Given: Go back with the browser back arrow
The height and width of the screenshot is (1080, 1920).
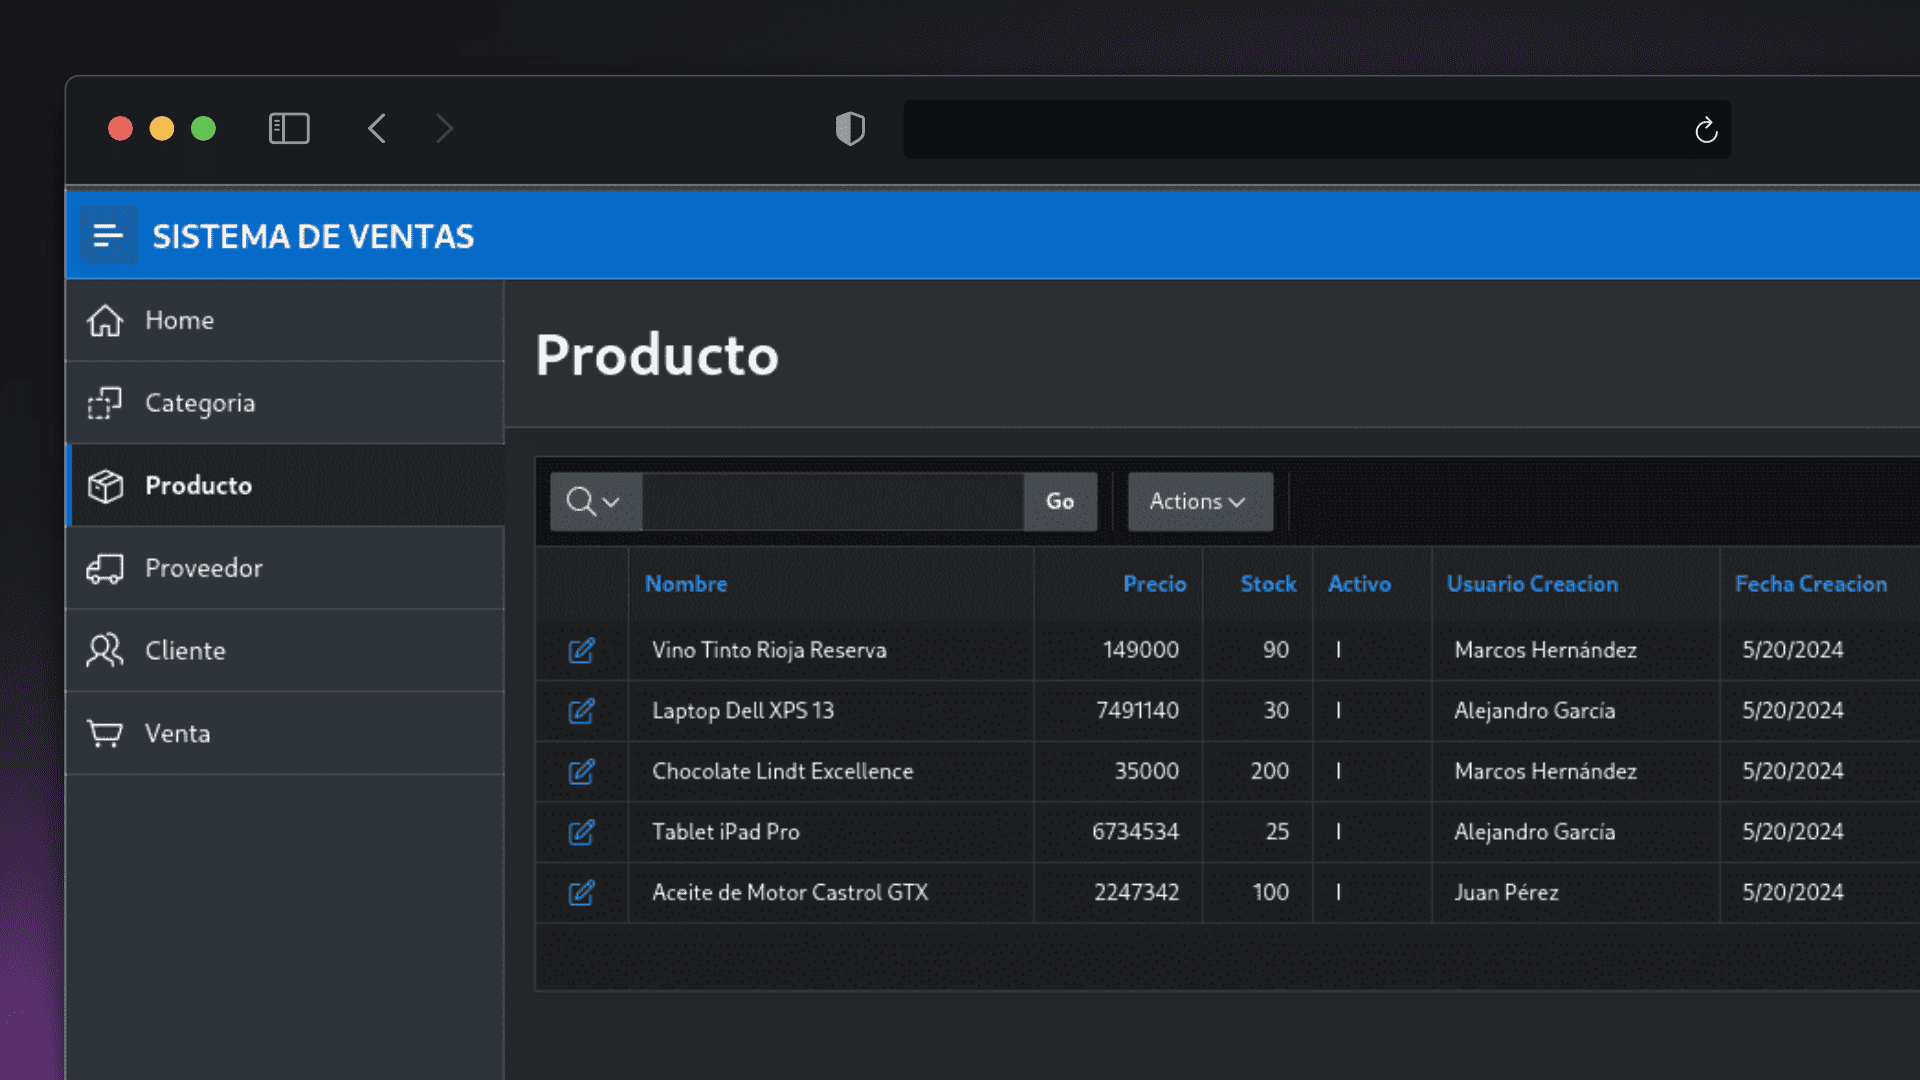Looking at the screenshot, I should coord(376,128).
